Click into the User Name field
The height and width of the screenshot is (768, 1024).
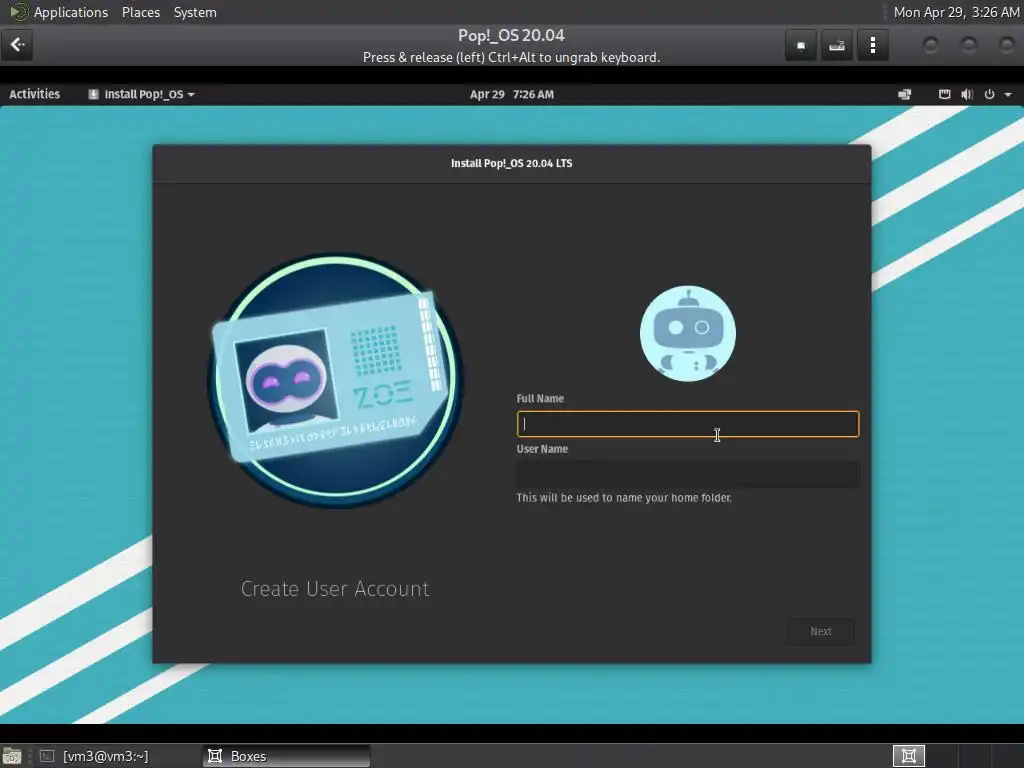coord(688,474)
